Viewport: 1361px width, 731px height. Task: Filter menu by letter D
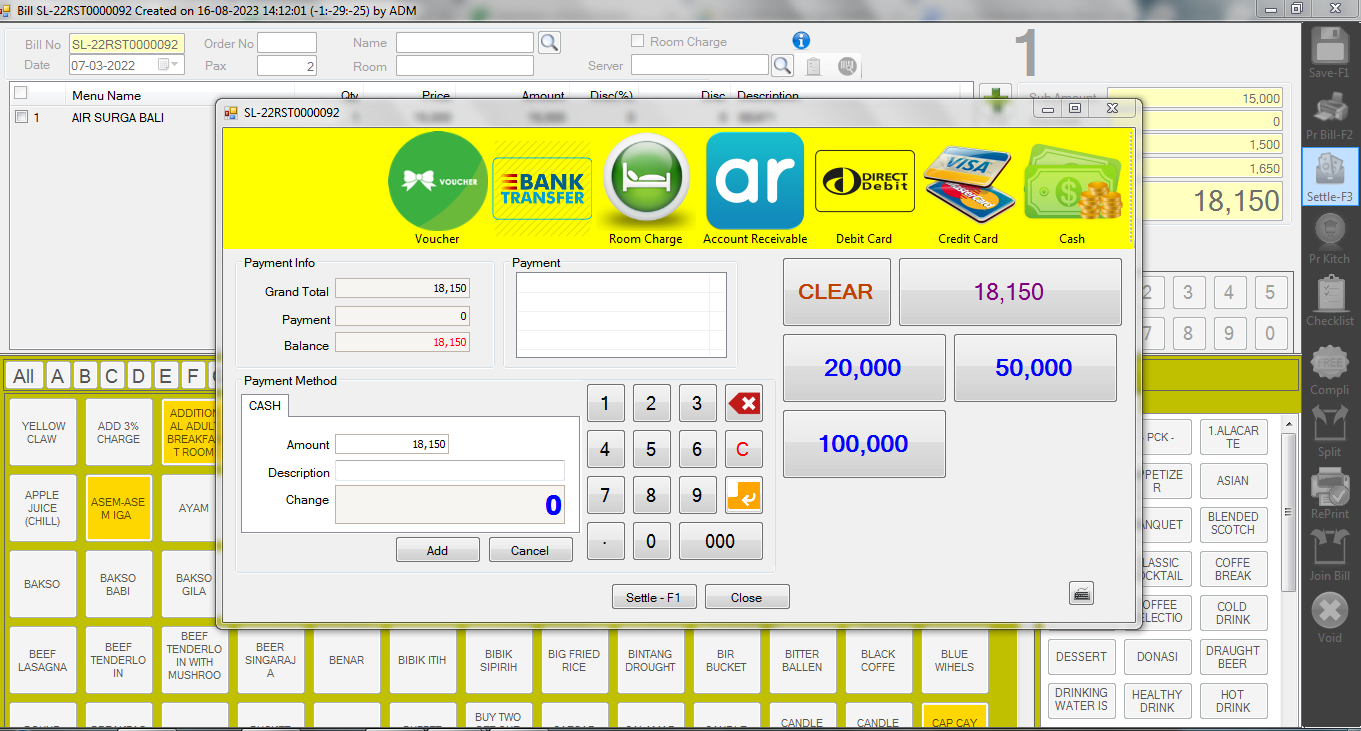139,376
